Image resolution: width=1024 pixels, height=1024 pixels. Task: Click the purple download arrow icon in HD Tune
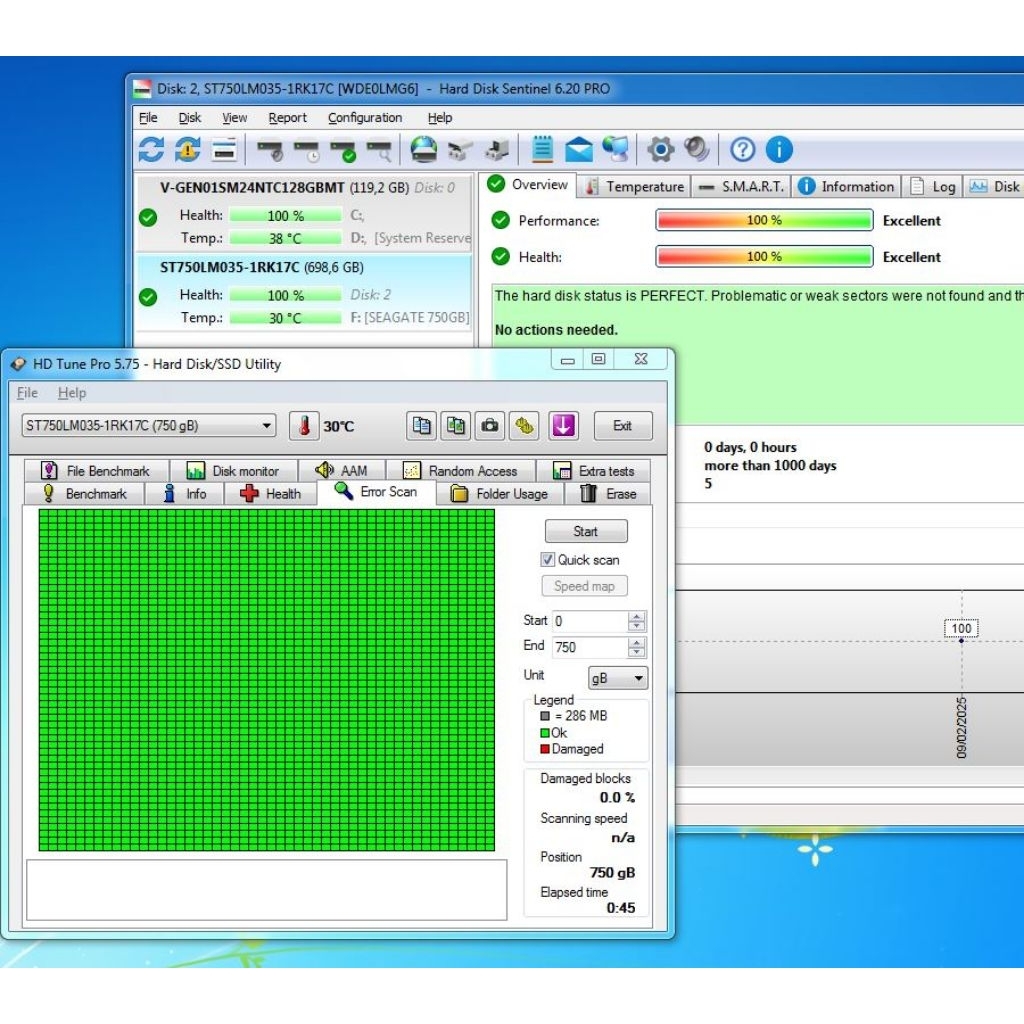[x=564, y=426]
